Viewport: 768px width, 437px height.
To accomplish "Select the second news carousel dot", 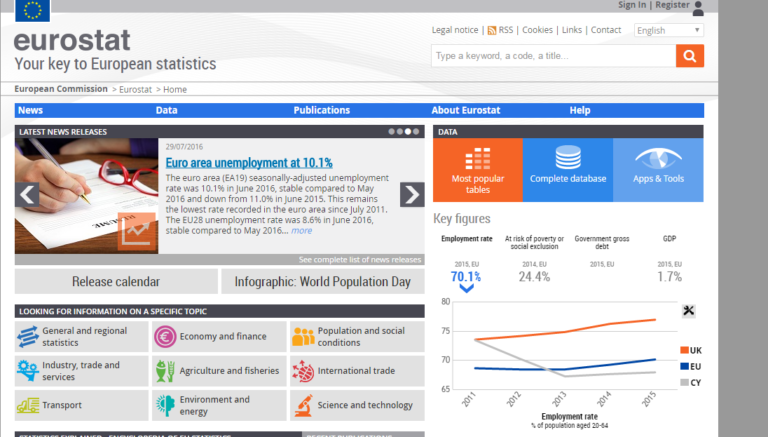I will [x=400, y=132].
